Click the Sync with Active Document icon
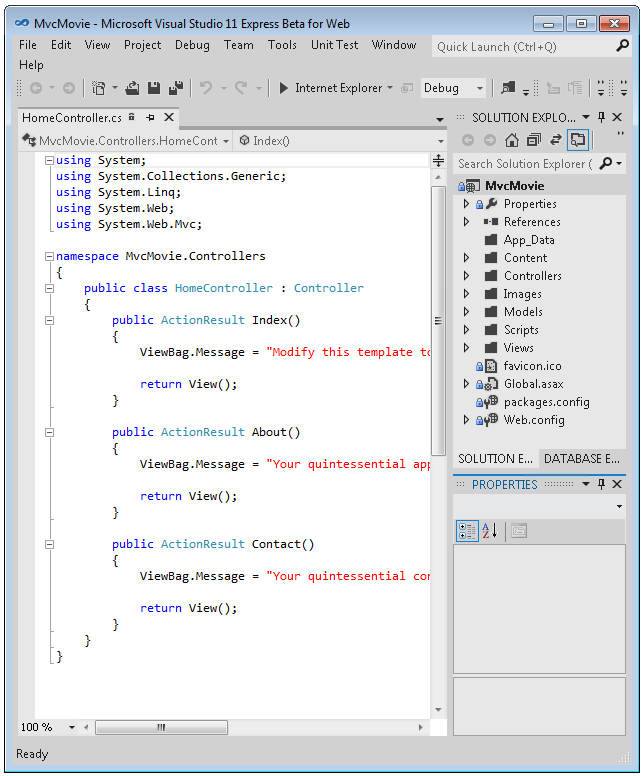 click(x=555, y=141)
